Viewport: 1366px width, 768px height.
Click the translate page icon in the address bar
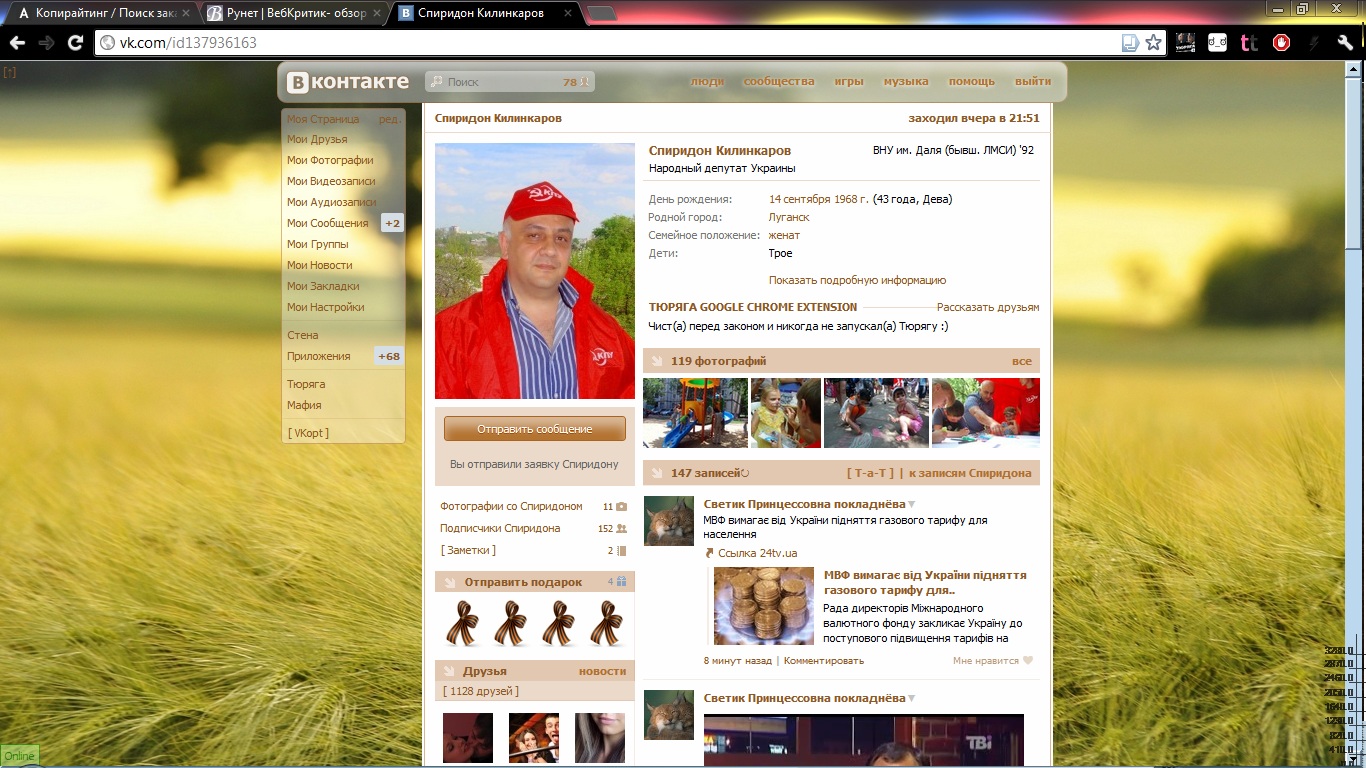tap(1130, 42)
